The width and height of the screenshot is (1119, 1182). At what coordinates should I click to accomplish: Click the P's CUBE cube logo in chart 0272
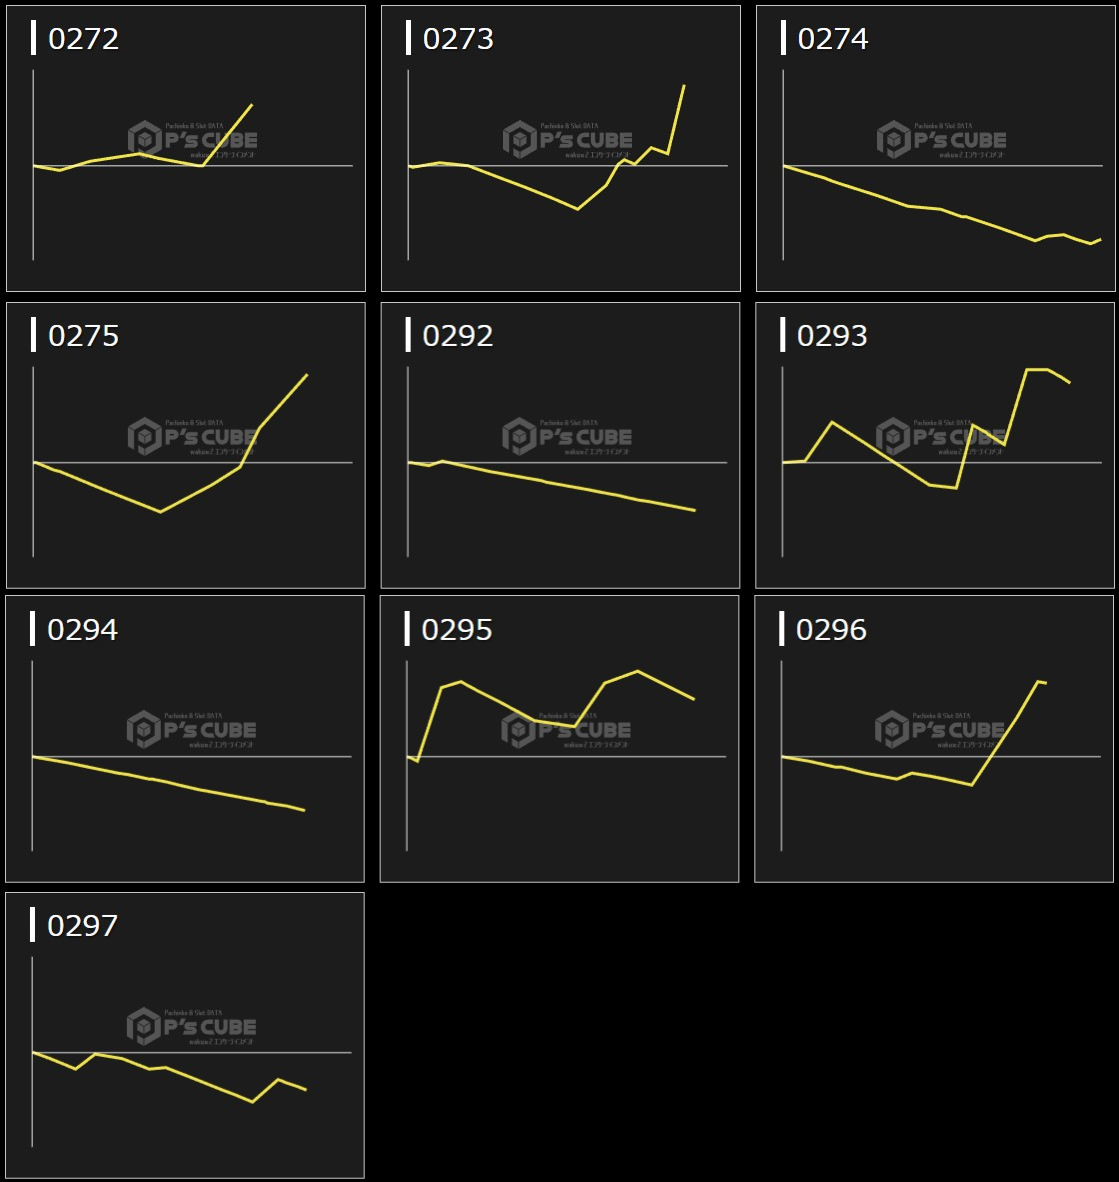tap(145, 140)
